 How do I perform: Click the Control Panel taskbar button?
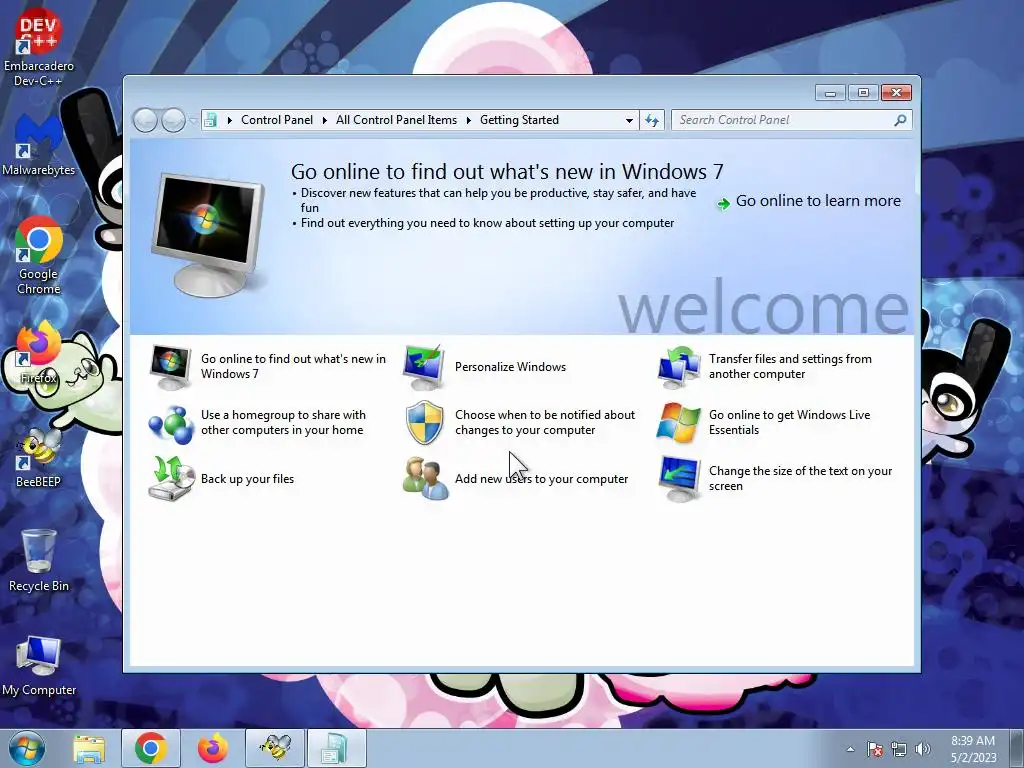pyautogui.click(x=337, y=748)
